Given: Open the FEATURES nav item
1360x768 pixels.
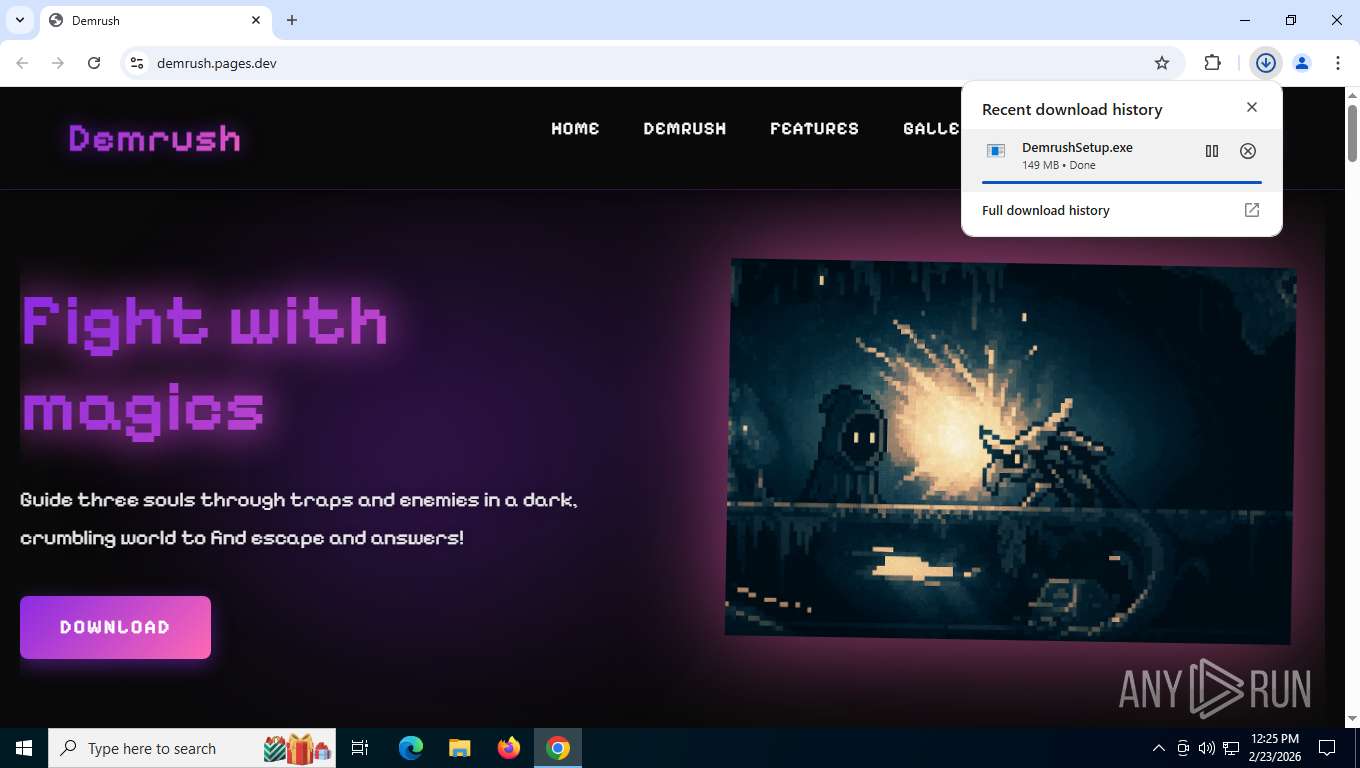Looking at the screenshot, I should click(814, 128).
